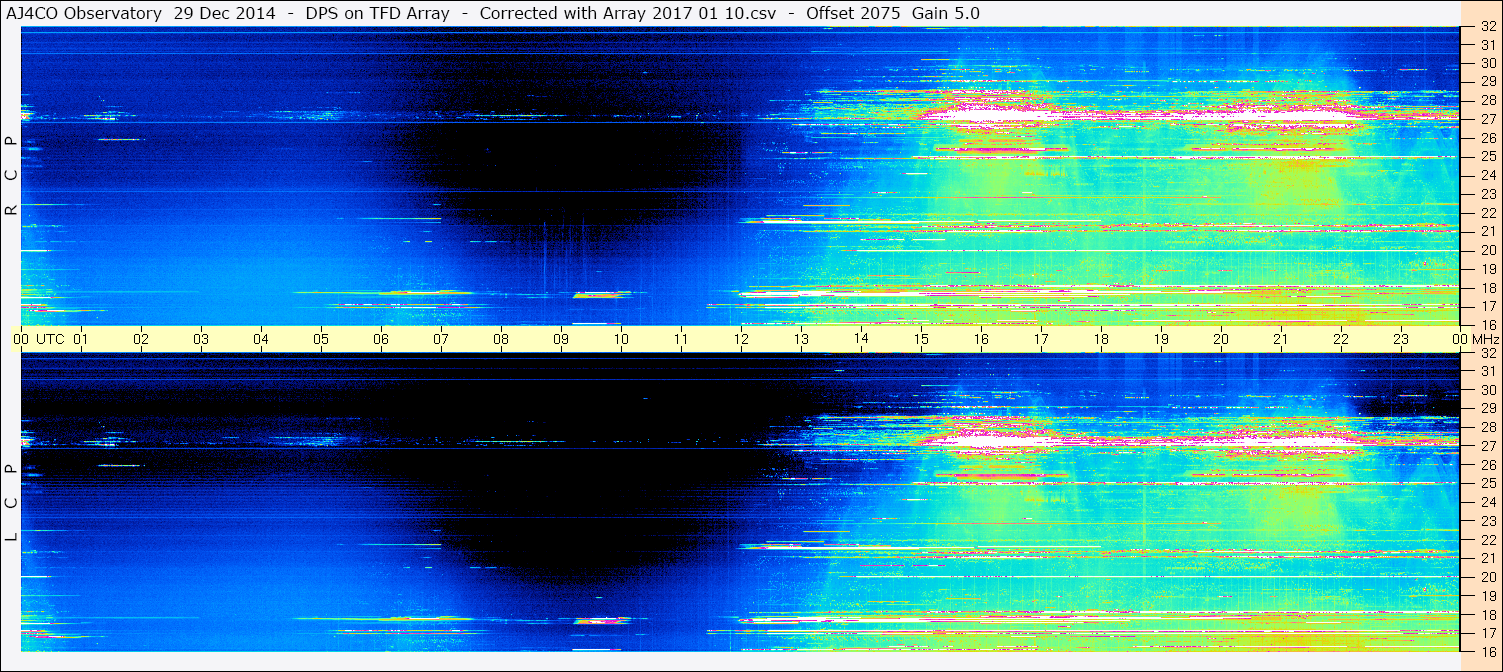
Task: Select the 31 MHz label of LCP panel
Action: [1487, 371]
